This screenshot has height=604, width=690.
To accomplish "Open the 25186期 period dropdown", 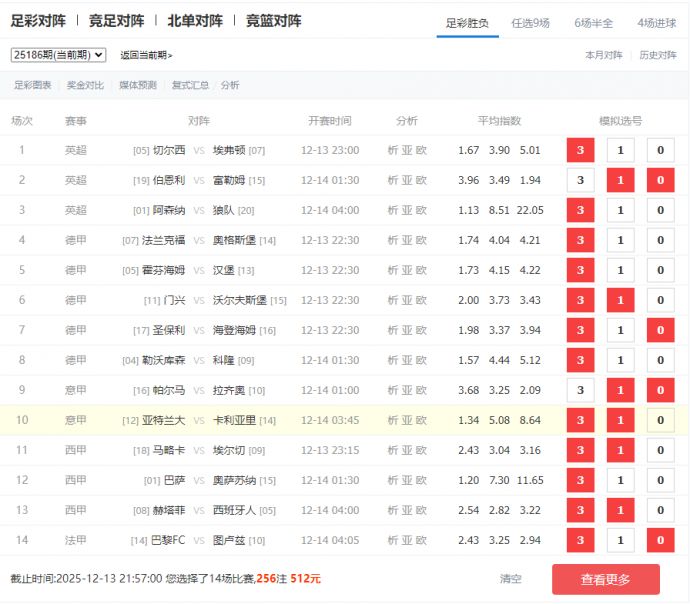I will pos(58,55).
